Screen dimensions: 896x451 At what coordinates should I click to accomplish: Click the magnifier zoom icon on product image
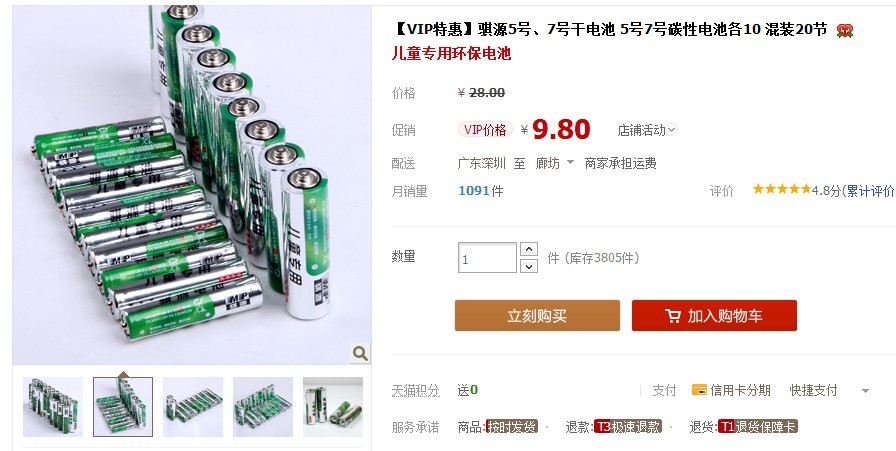(x=360, y=353)
